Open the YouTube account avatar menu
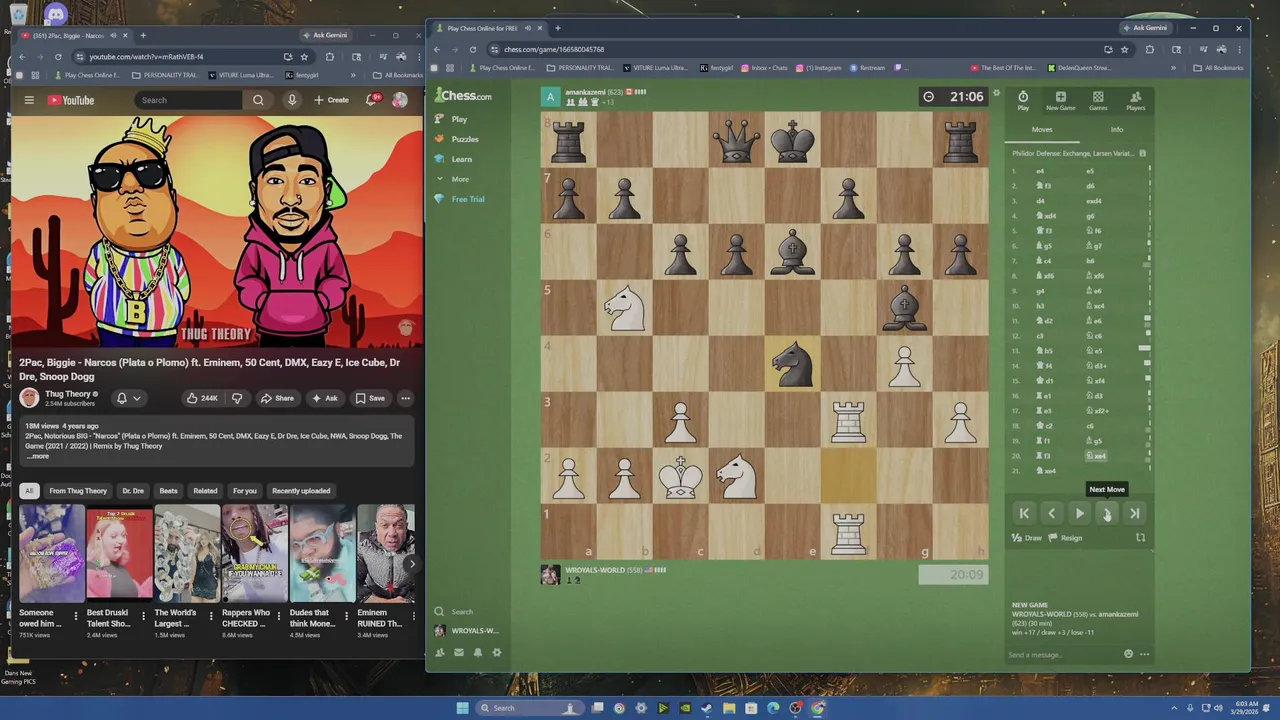Viewport: 1280px width, 720px height. (x=400, y=100)
